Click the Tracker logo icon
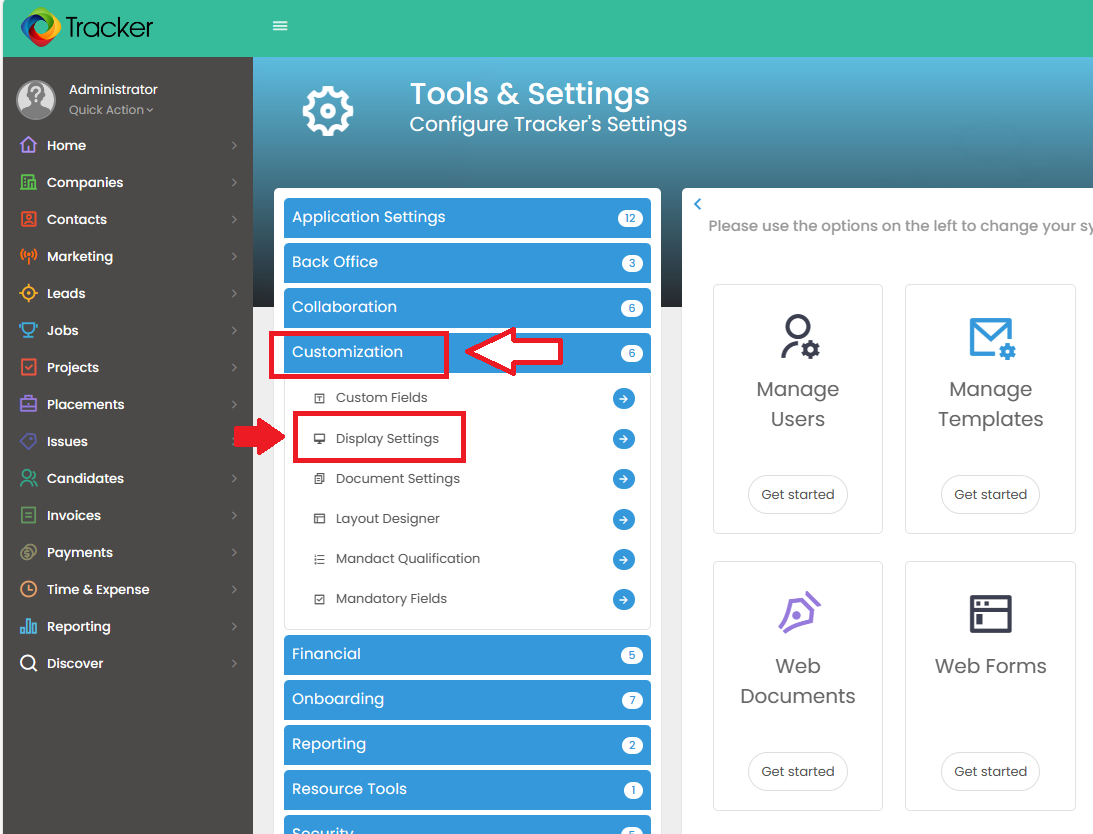The image size is (1093, 834). (41, 27)
